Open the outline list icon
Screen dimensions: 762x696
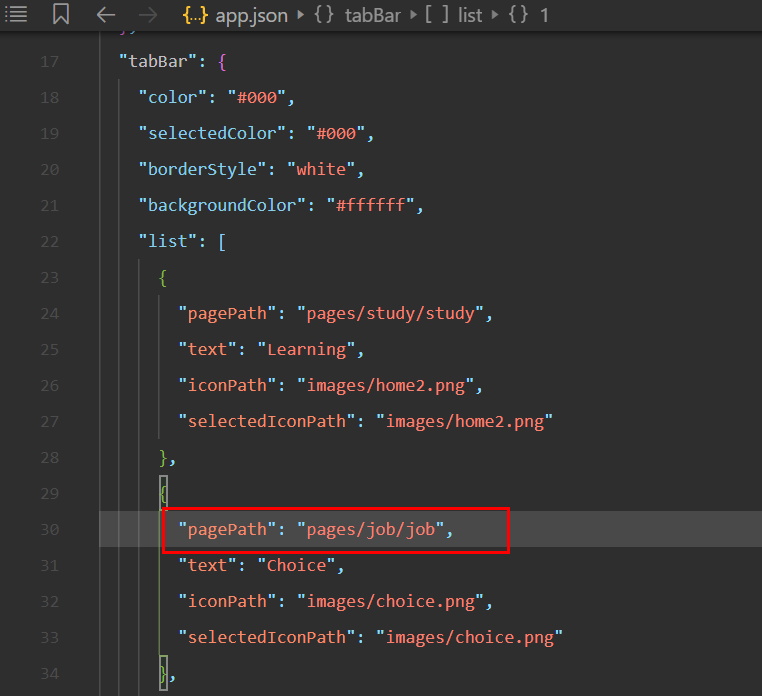[x=16, y=14]
